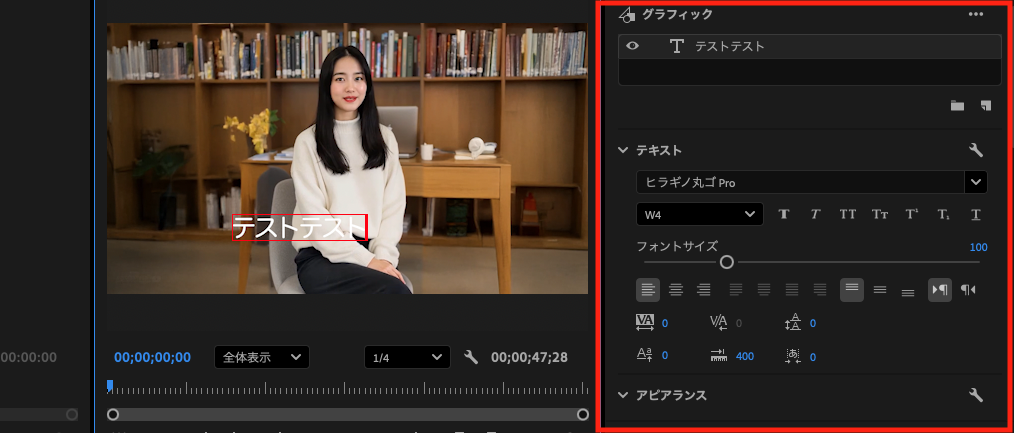
Task: Apply all caps text style
Action: [847, 214]
